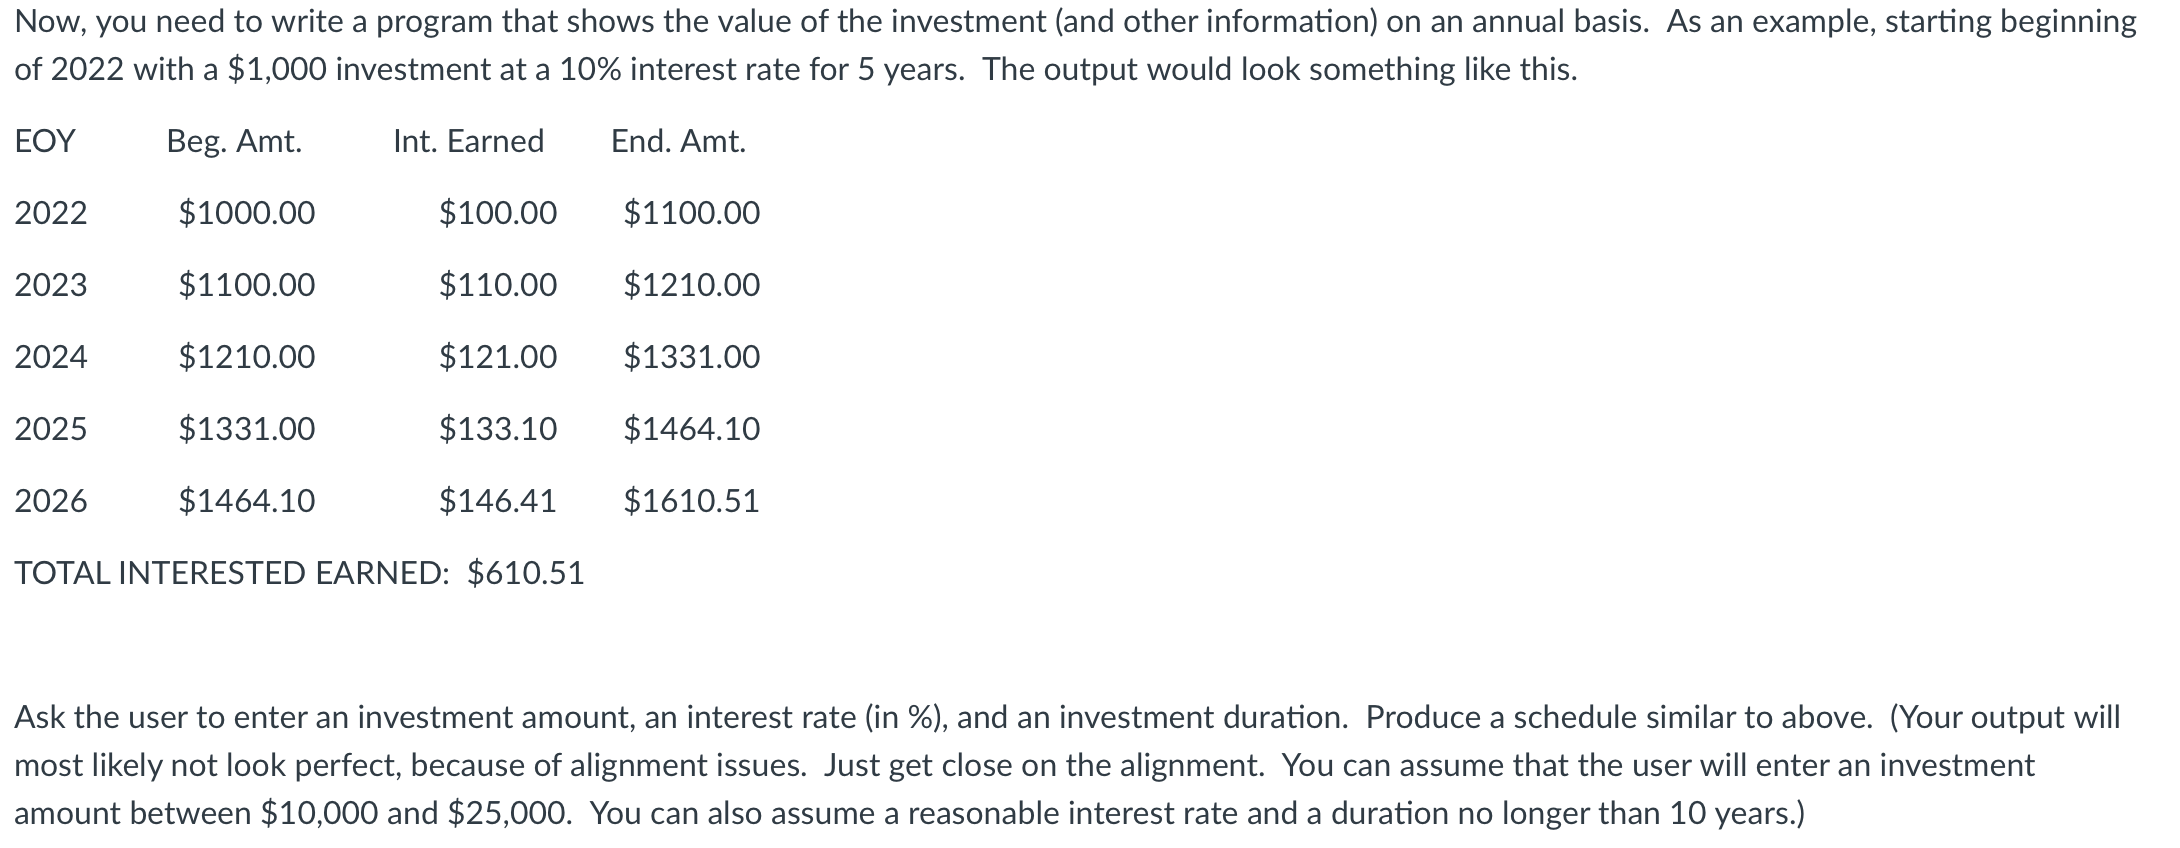The image size is (2180, 848).
Task: Click the $1000.00 beginning amount for 2022
Action: (x=247, y=213)
